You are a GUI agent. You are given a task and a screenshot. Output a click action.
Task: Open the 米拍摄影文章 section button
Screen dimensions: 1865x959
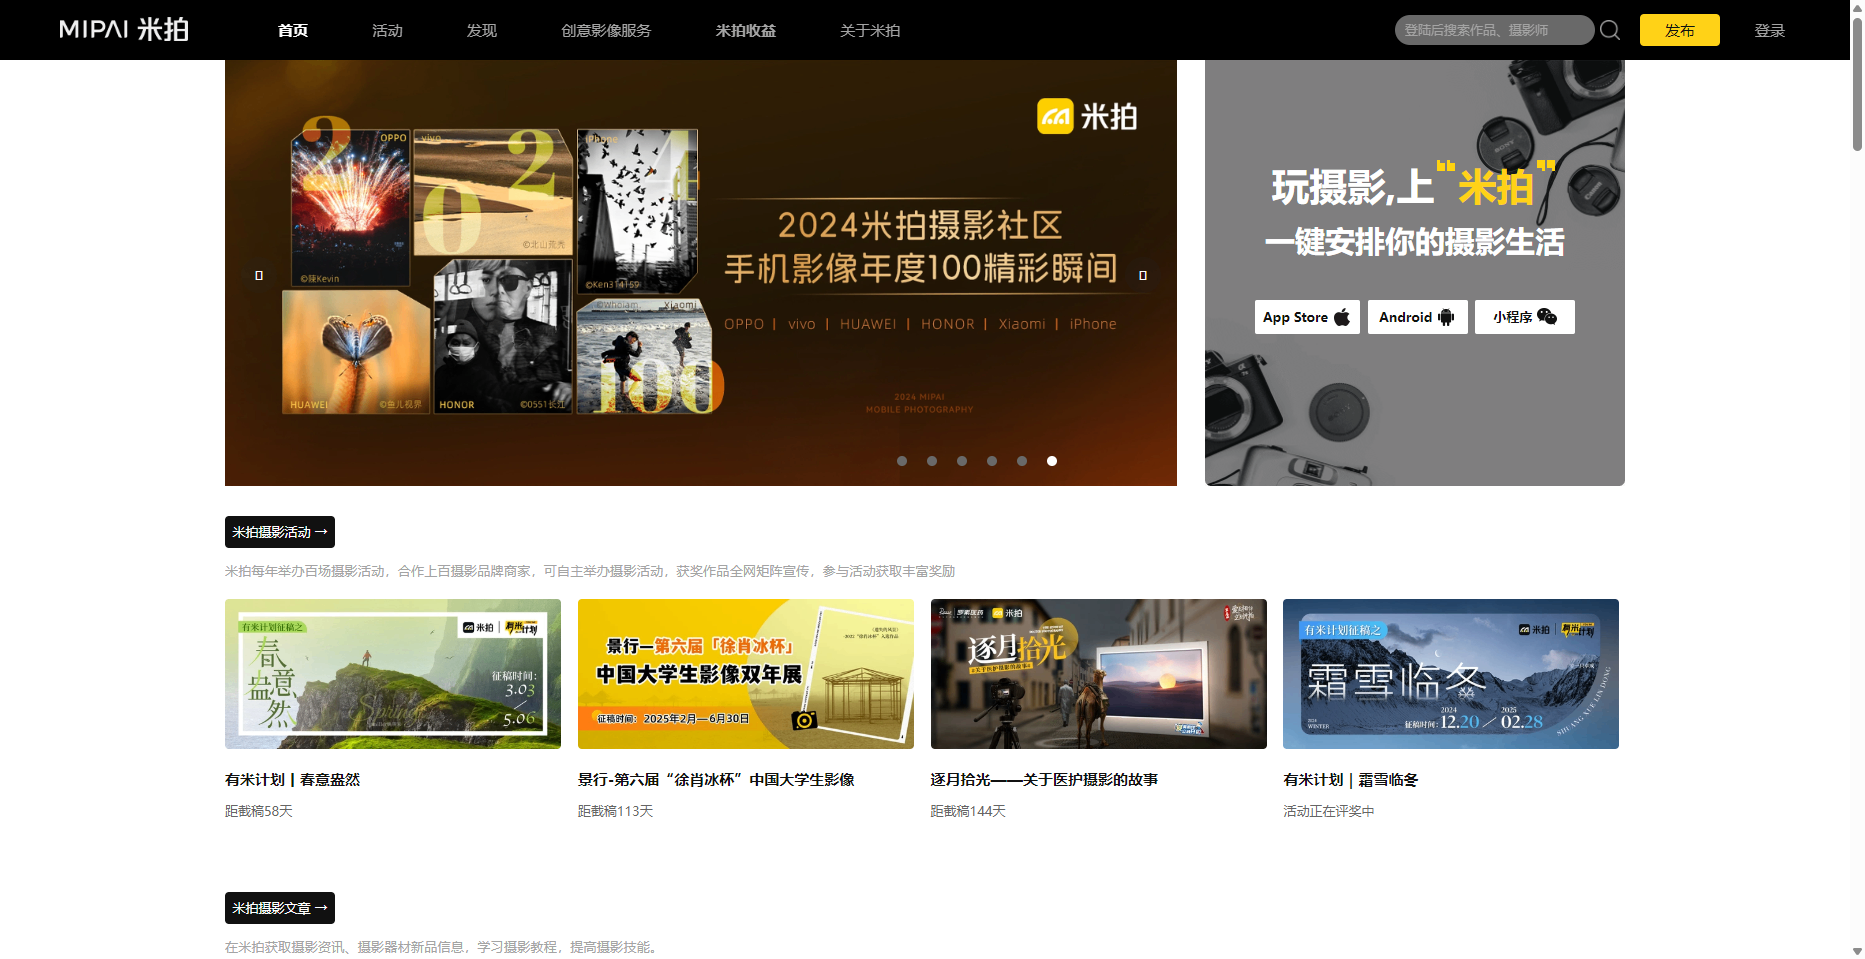[280, 908]
